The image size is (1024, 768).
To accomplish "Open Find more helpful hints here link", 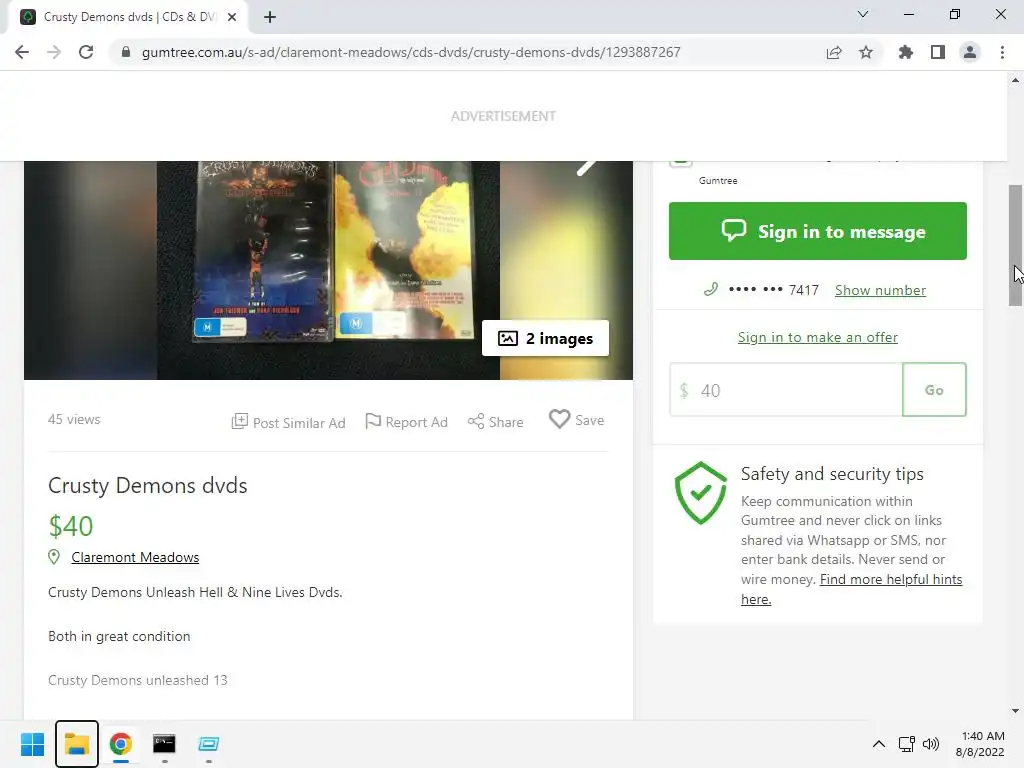I will click(852, 589).
